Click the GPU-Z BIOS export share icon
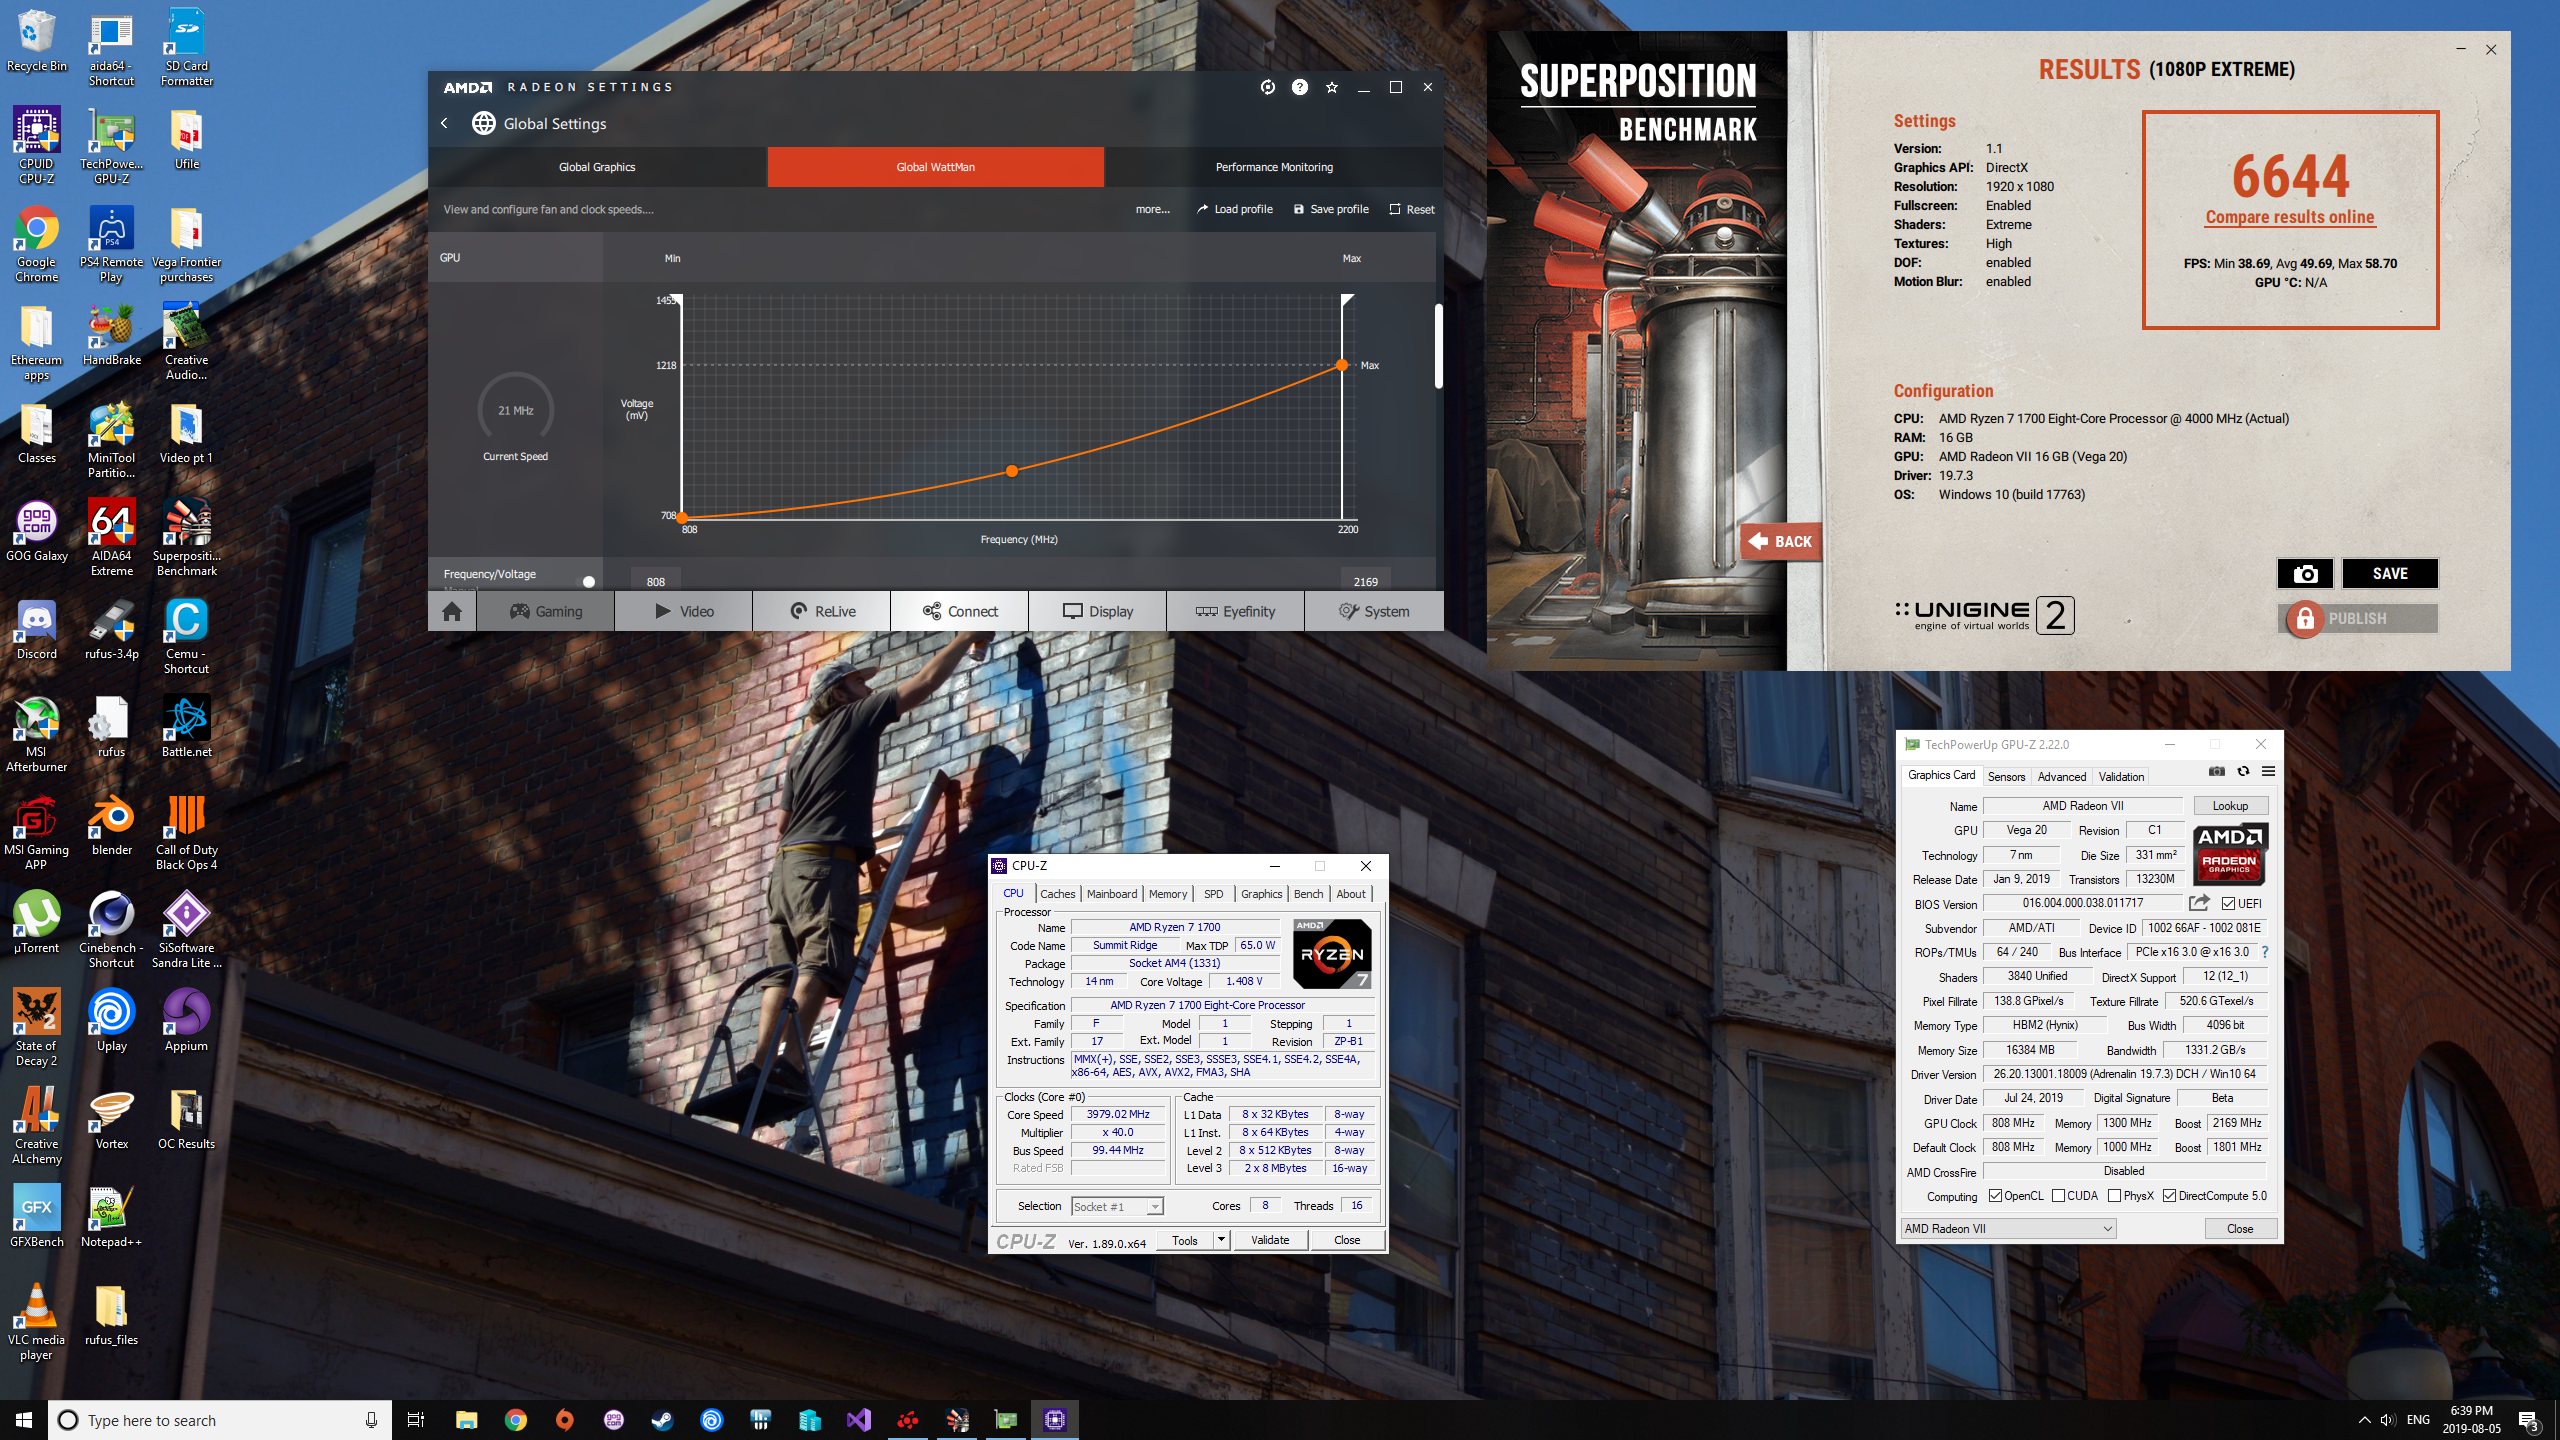 click(x=2199, y=903)
